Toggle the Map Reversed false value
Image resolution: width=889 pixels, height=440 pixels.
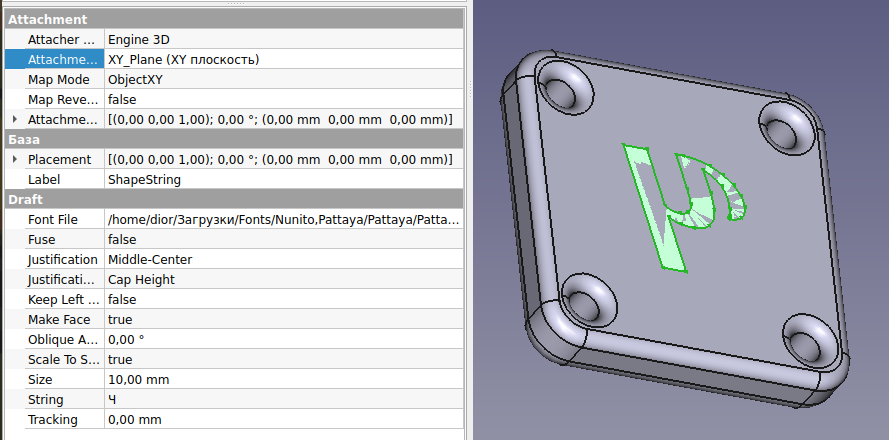(283, 99)
